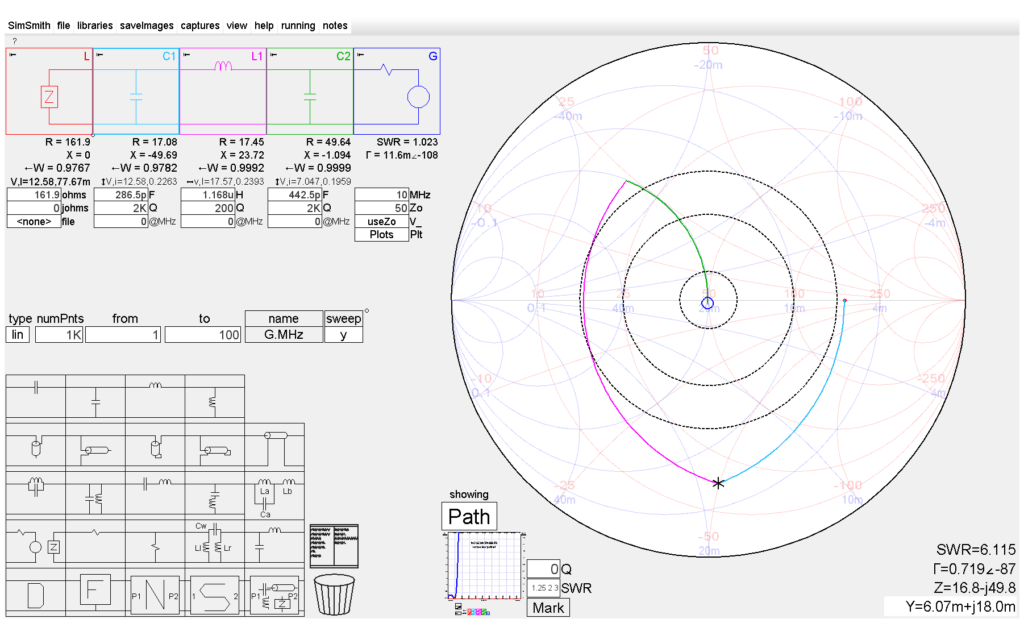
Task: Click the 50 Zo impedance field
Action: (381, 208)
